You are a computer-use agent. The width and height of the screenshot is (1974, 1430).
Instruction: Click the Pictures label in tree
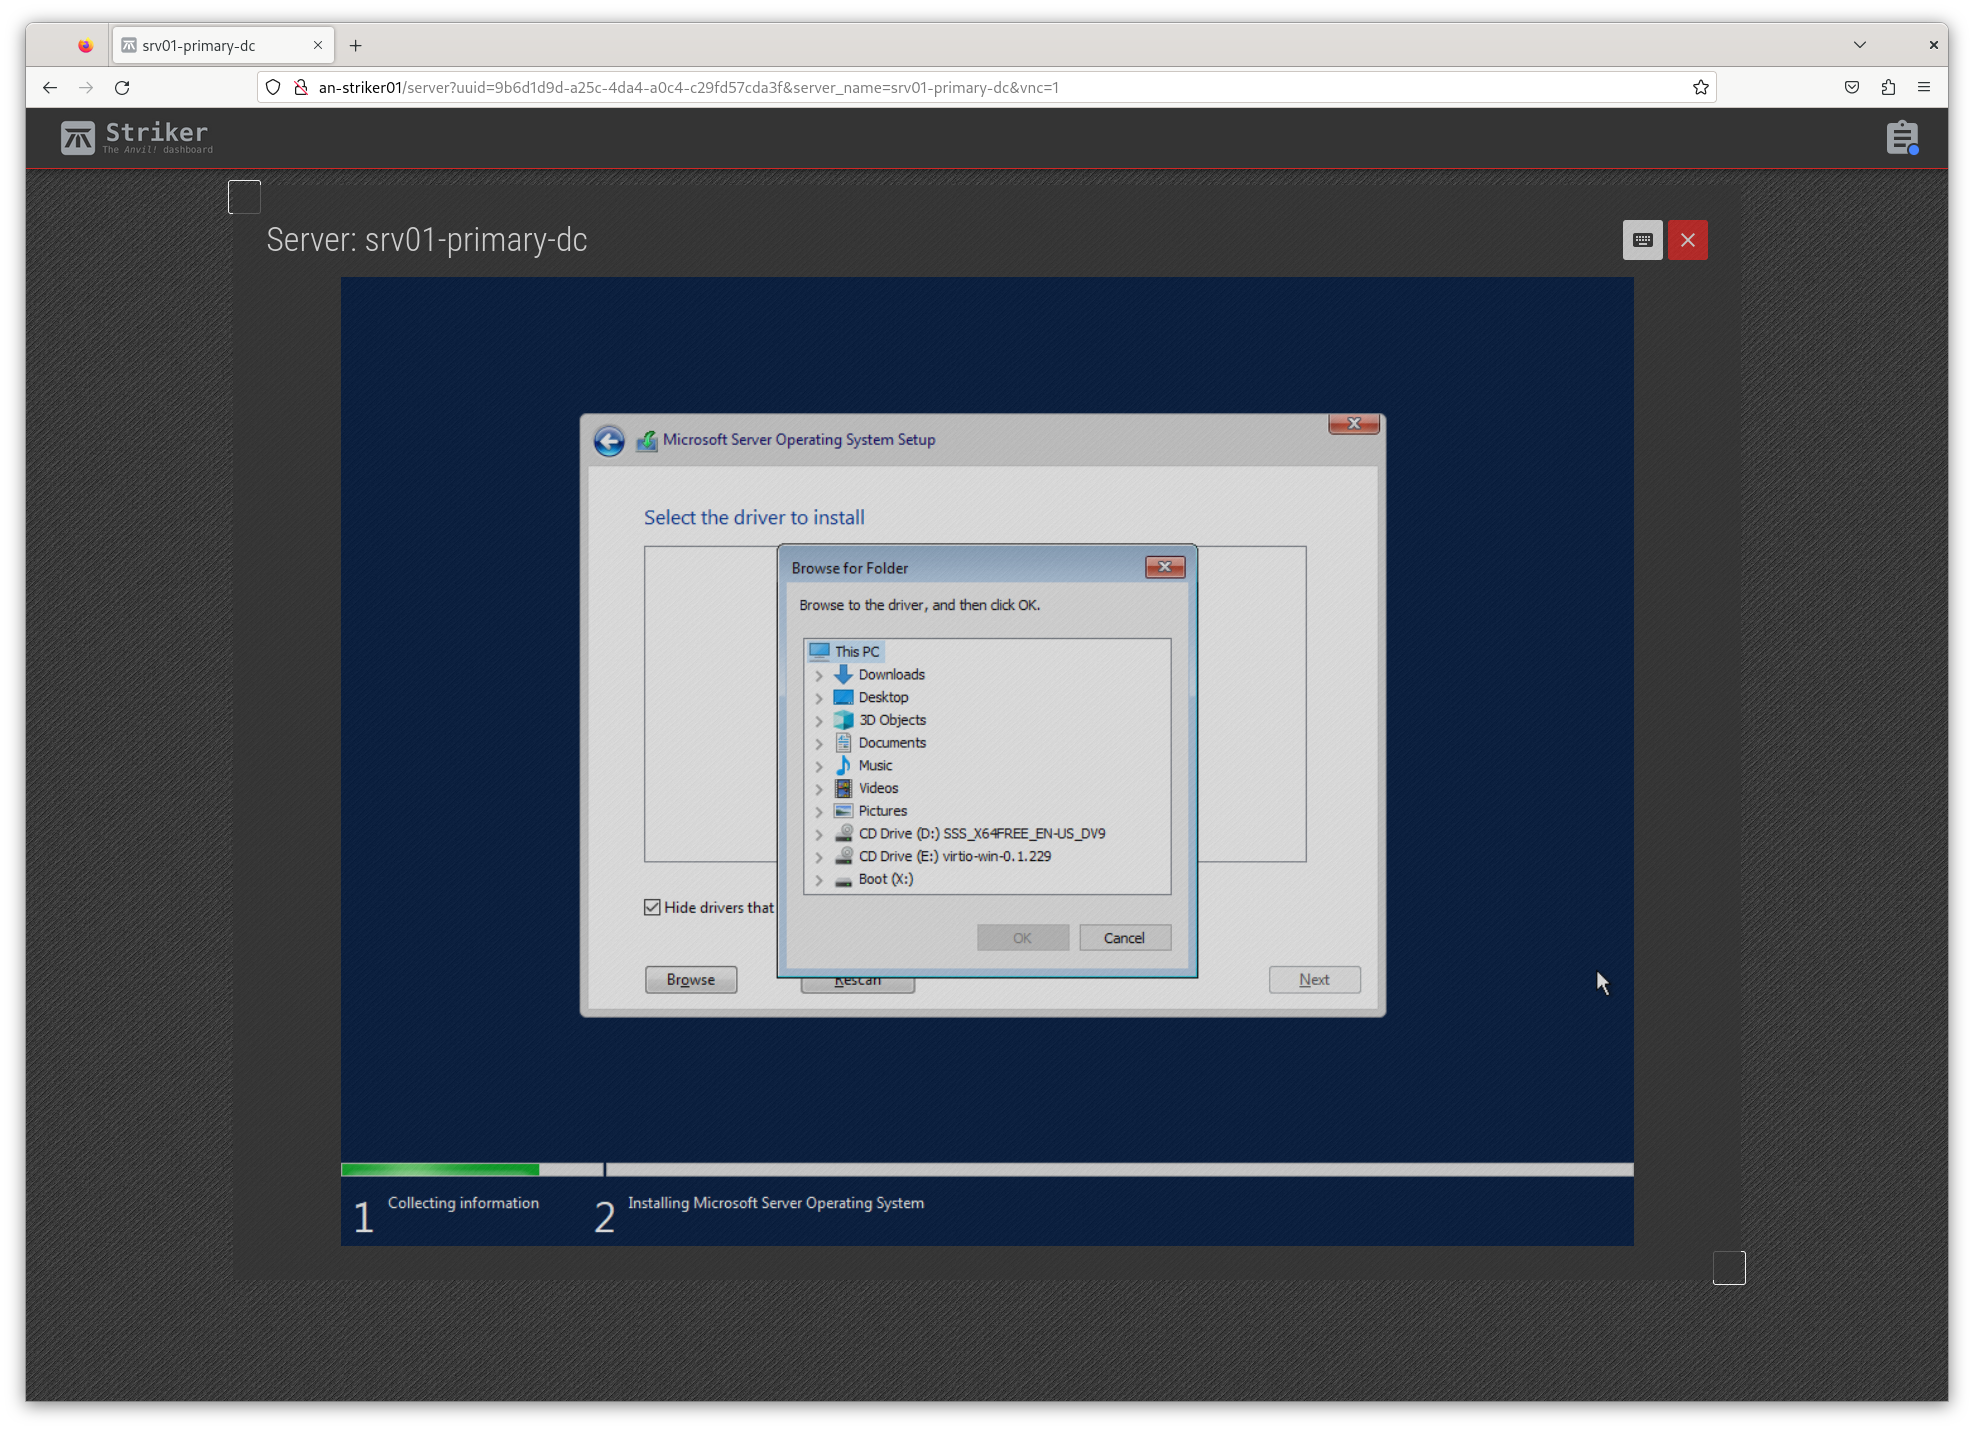pyautogui.click(x=883, y=811)
